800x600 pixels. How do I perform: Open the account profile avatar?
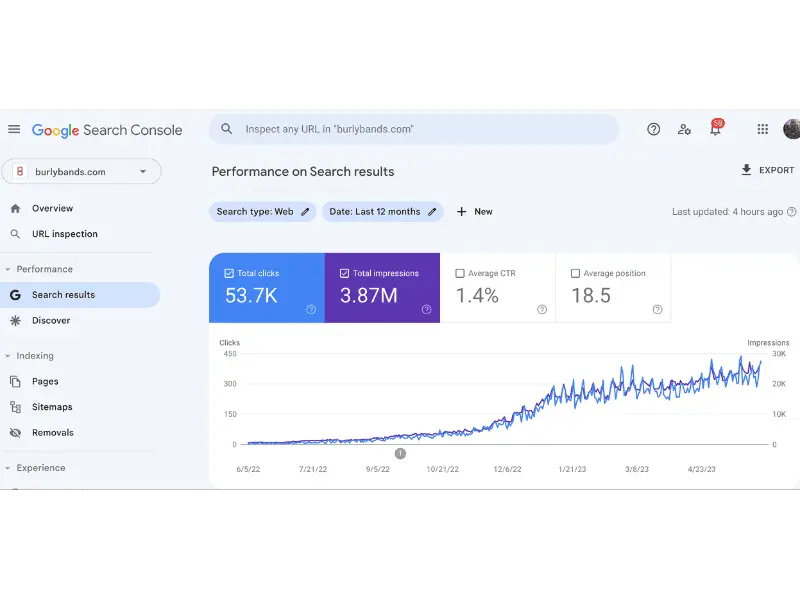pyautogui.click(x=791, y=129)
